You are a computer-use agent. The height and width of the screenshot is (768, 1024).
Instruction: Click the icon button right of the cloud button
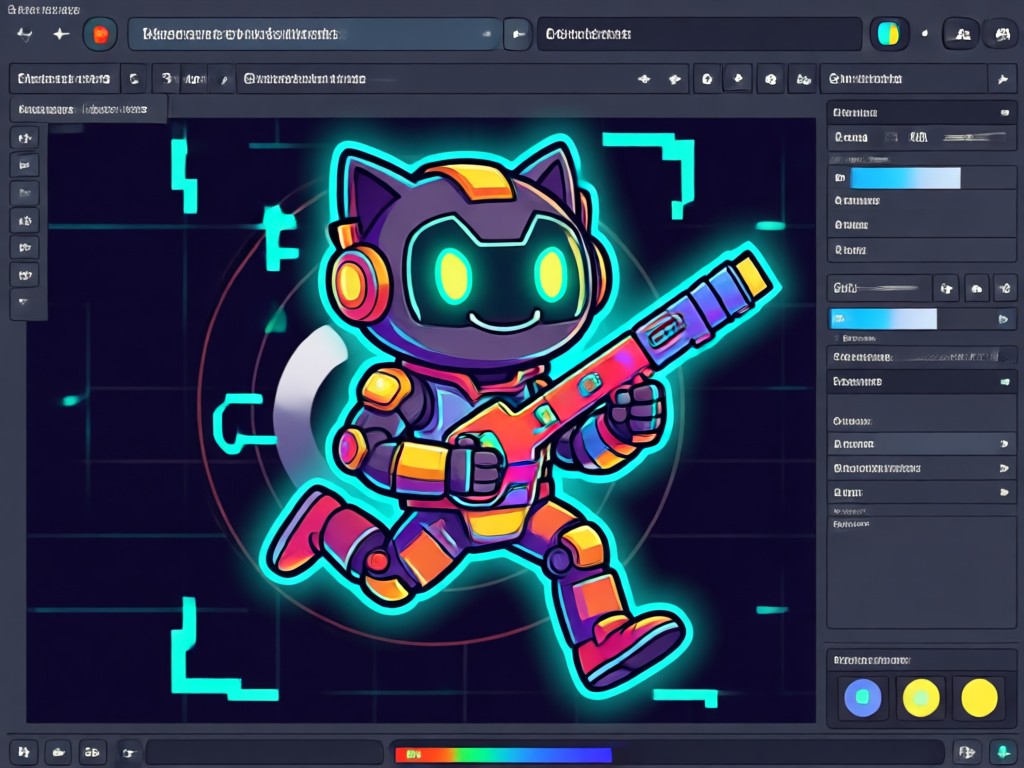tap(1006, 288)
